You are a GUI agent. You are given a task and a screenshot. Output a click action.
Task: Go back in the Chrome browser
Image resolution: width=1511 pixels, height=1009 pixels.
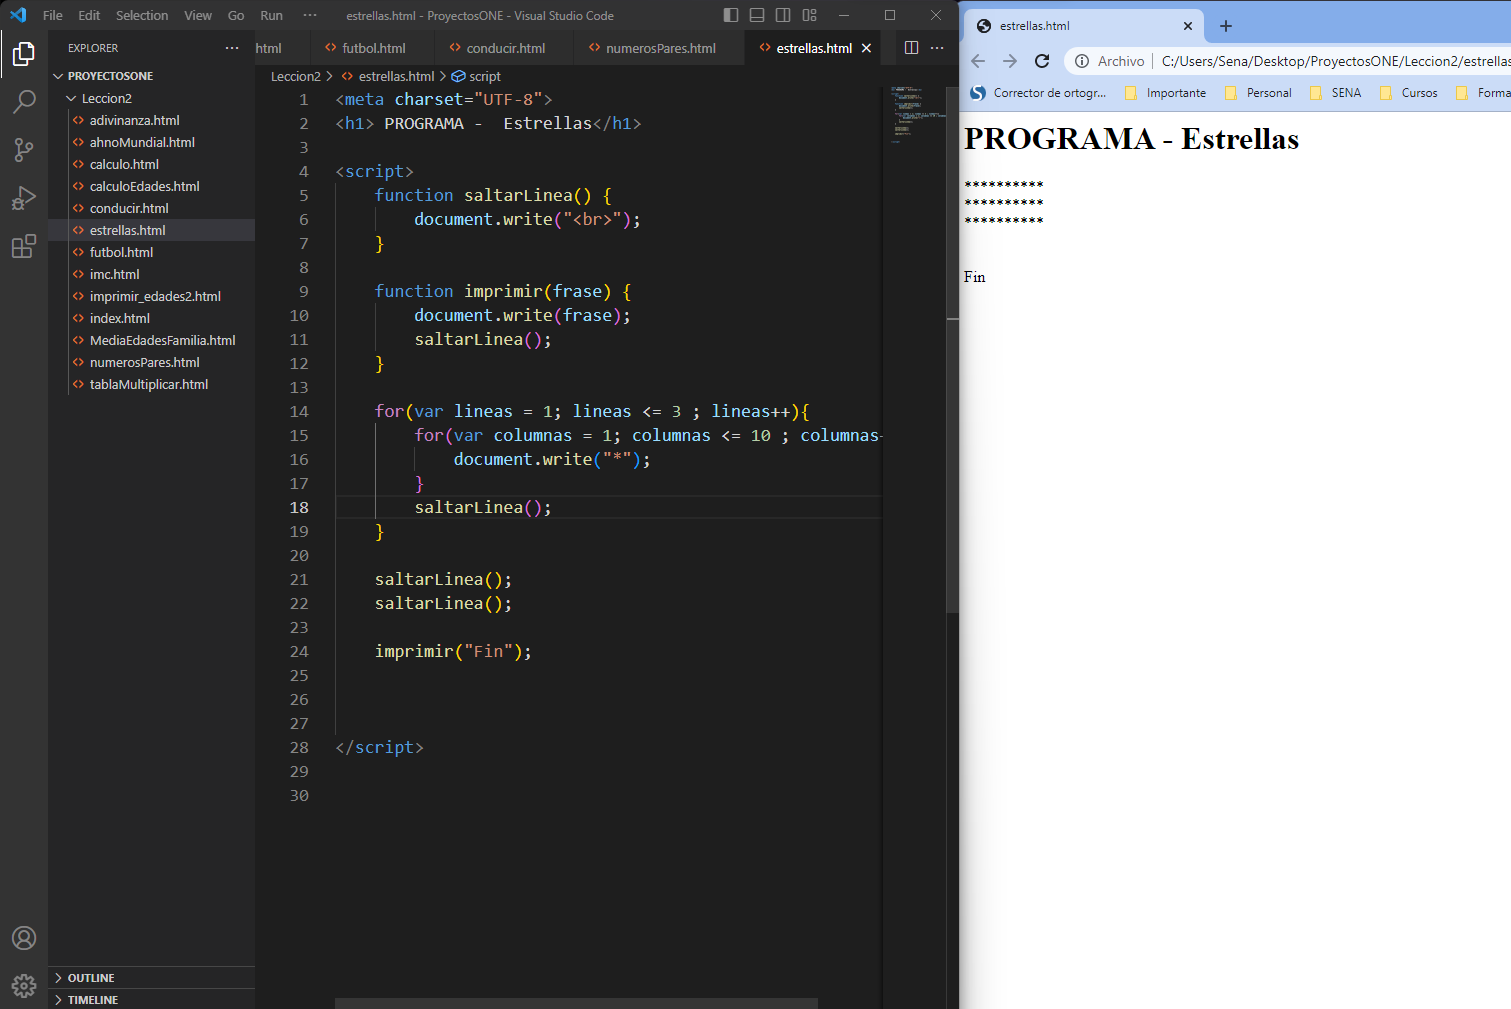(978, 61)
